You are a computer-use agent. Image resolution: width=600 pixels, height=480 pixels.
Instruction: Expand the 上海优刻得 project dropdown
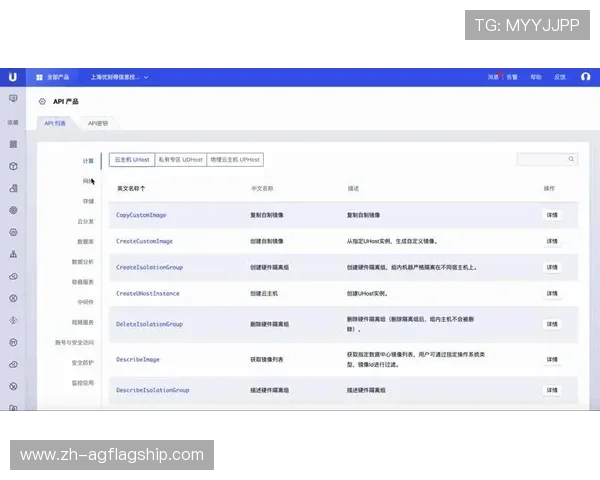(119, 77)
